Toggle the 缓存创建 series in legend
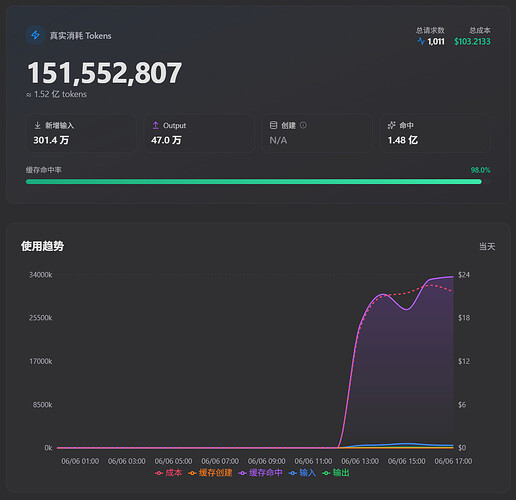 click(x=210, y=473)
